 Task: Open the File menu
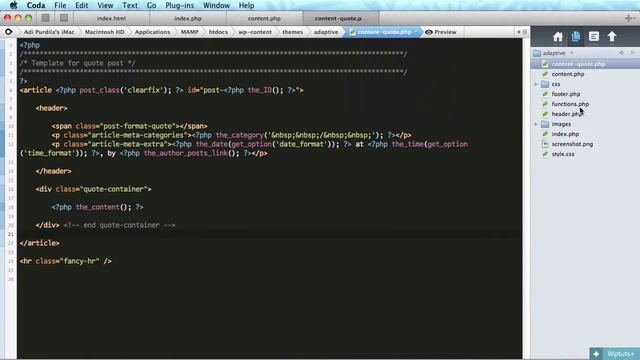tap(60, 5)
